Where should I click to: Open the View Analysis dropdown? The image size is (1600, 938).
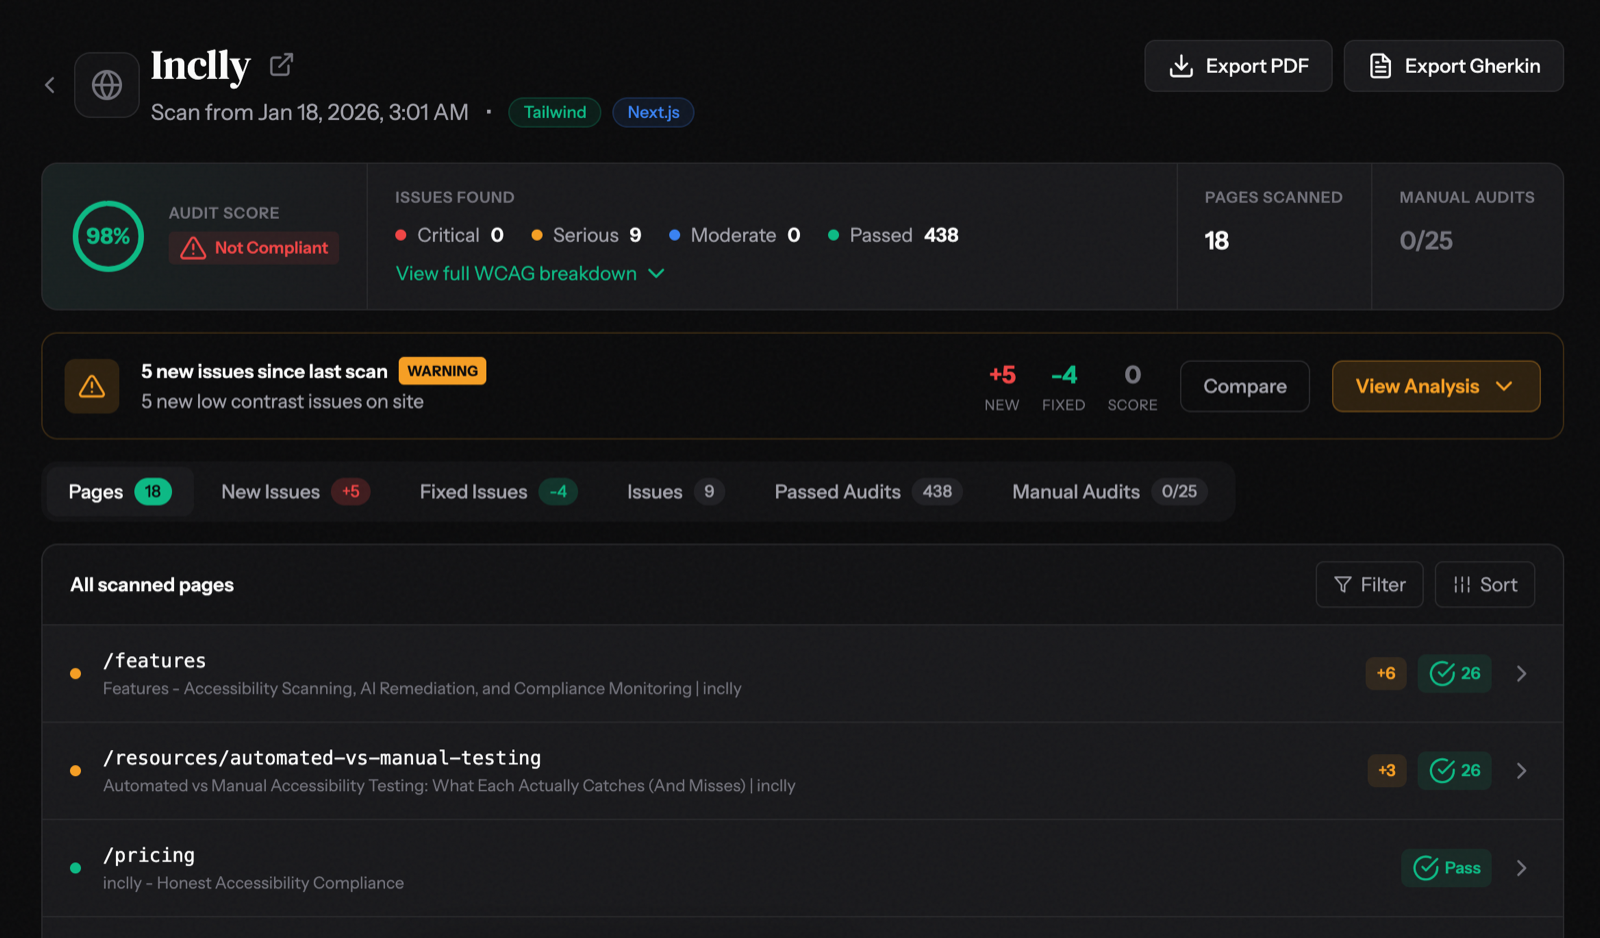click(1435, 386)
